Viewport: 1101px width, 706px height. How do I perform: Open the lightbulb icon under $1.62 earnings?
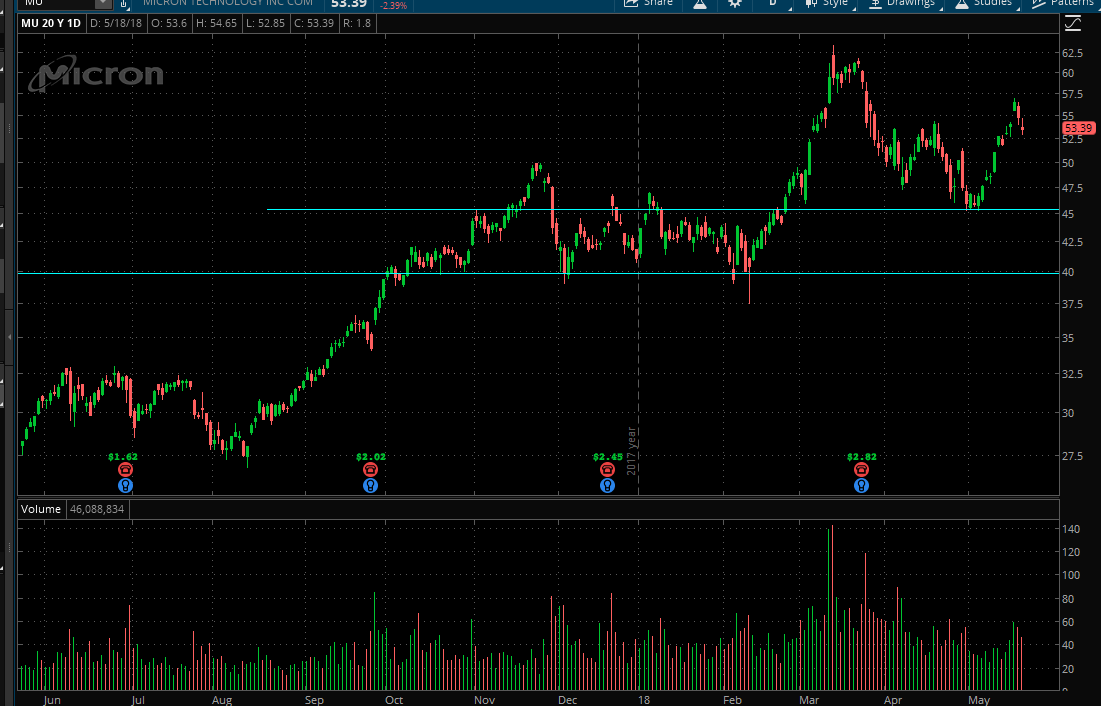click(126, 485)
